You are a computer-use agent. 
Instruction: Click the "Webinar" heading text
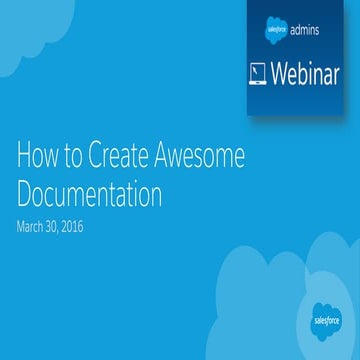coord(305,74)
